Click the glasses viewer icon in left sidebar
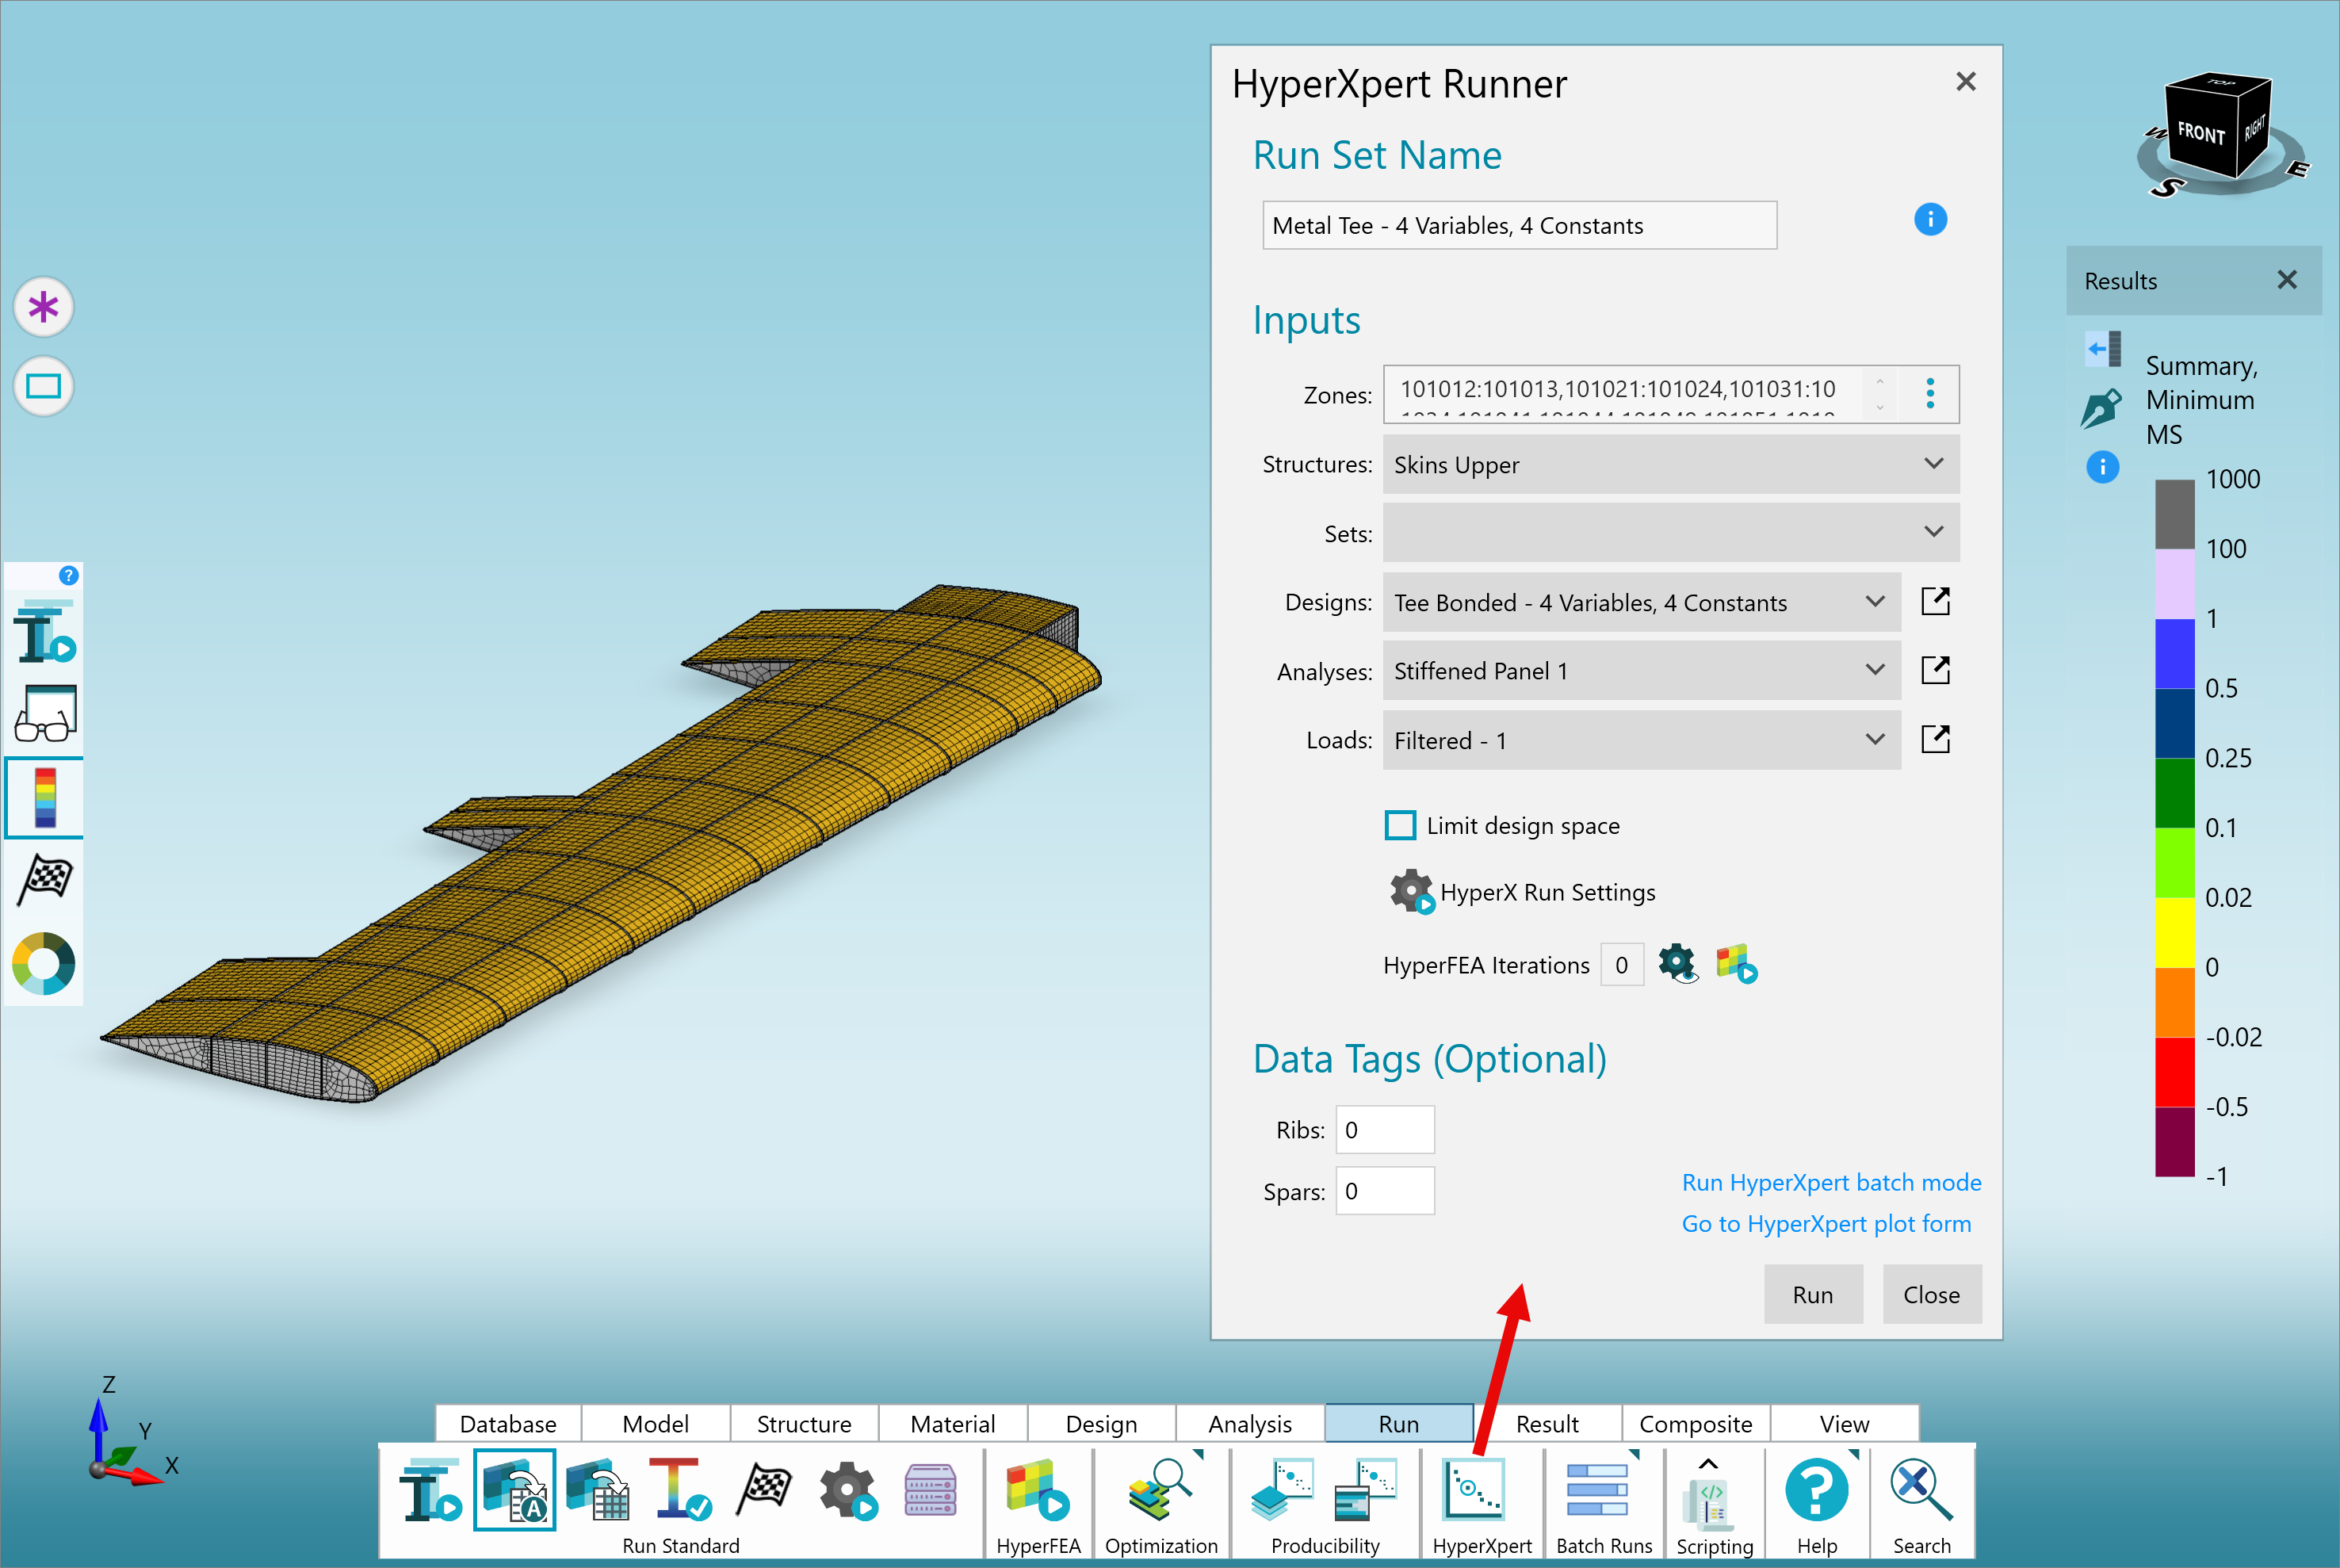 [45, 713]
